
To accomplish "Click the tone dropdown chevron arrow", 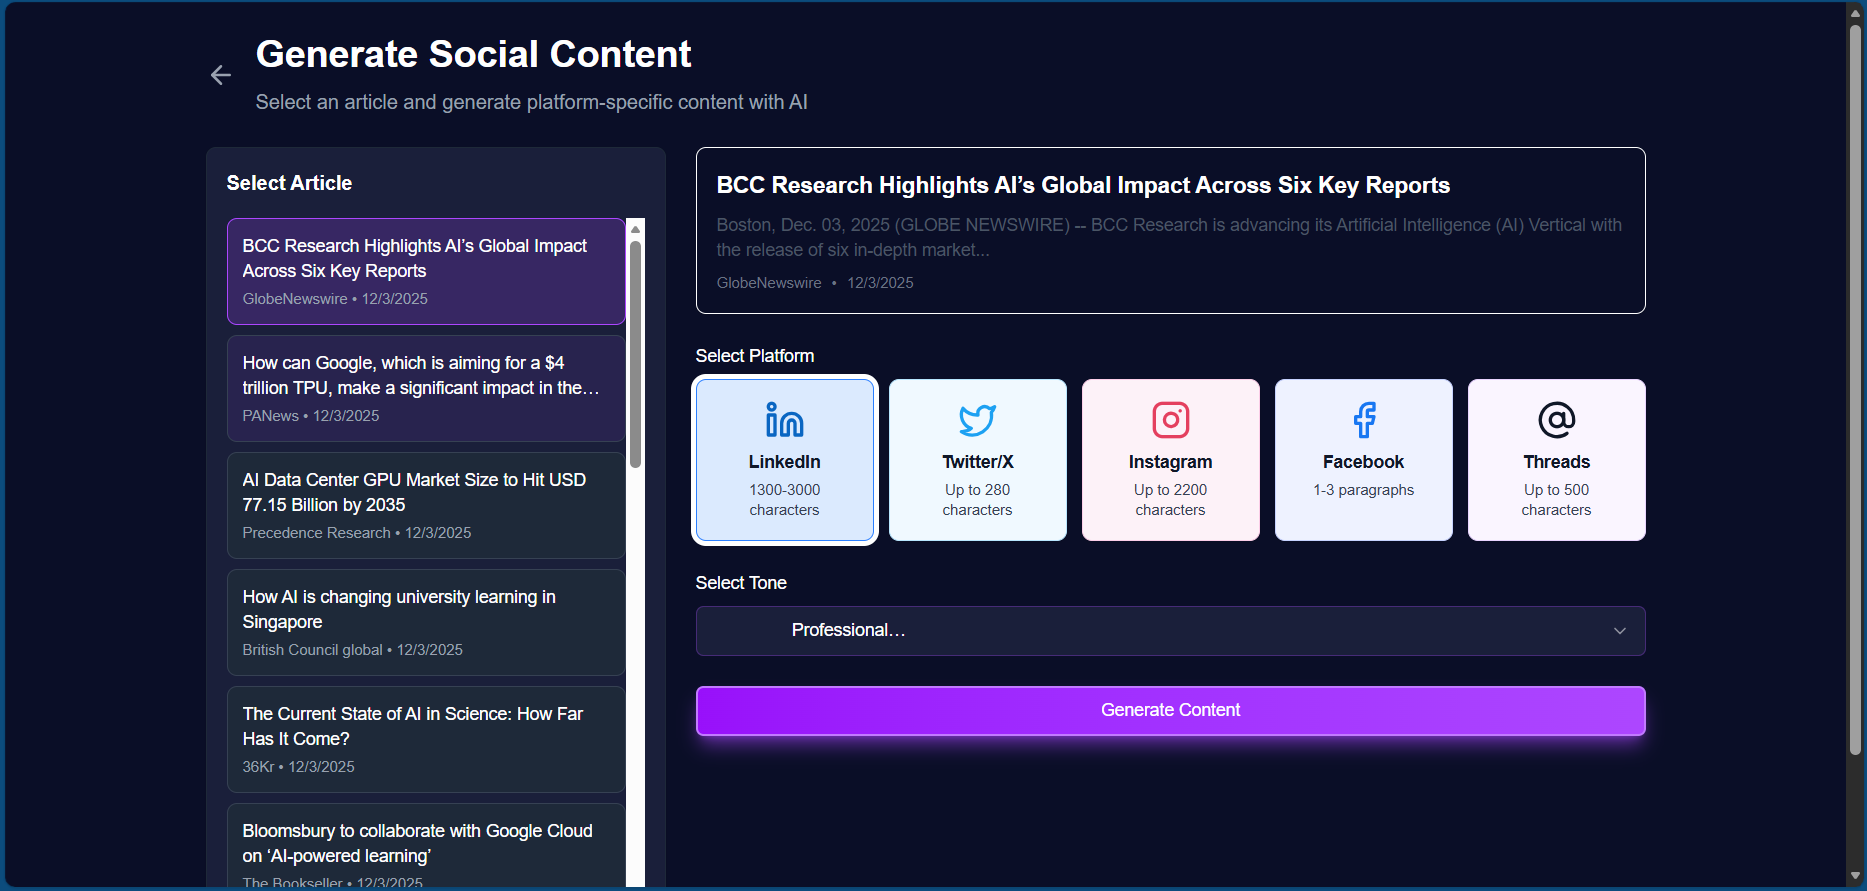I will (1620, 631).
